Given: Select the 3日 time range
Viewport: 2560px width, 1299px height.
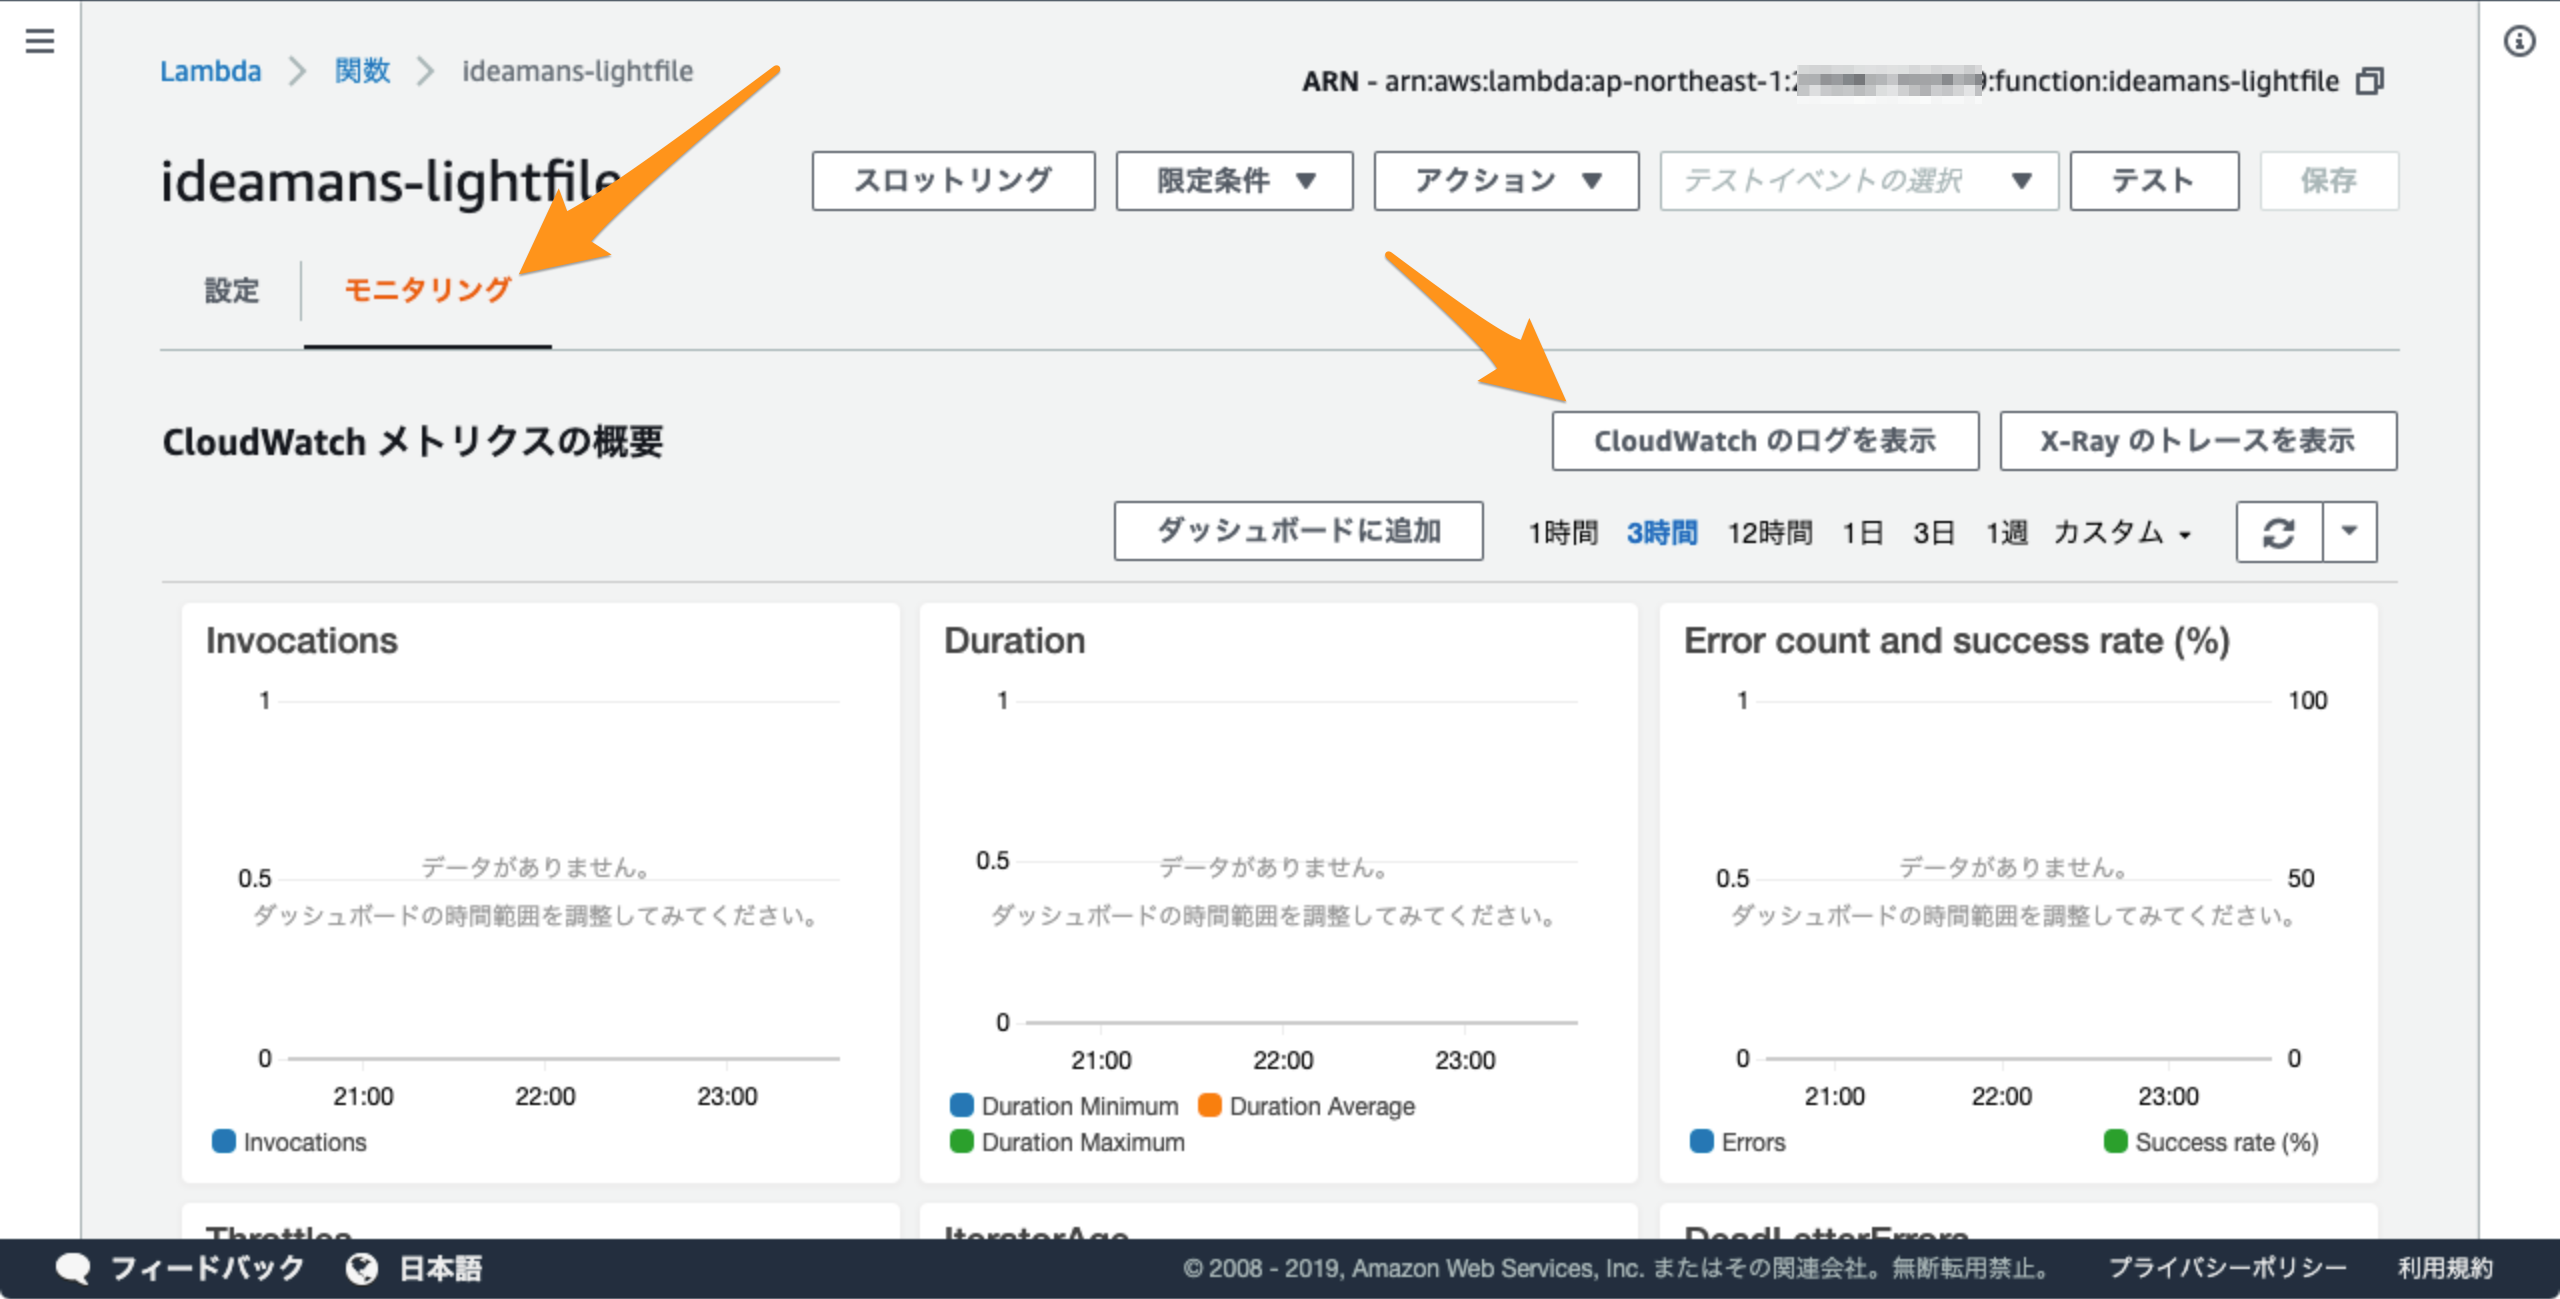Looking at the screenshot, I should click(x=1934, y=533).
